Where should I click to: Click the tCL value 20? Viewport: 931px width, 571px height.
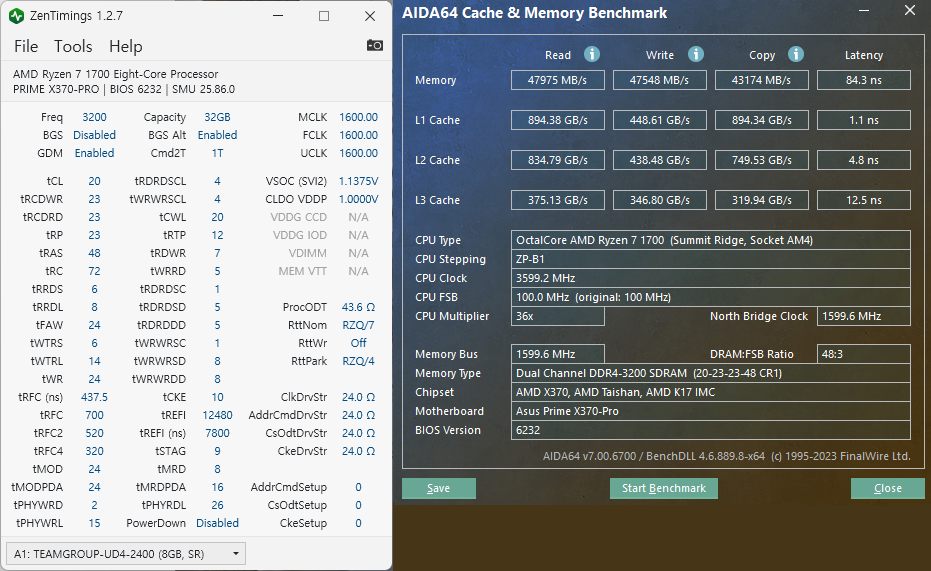click(94, 181)
